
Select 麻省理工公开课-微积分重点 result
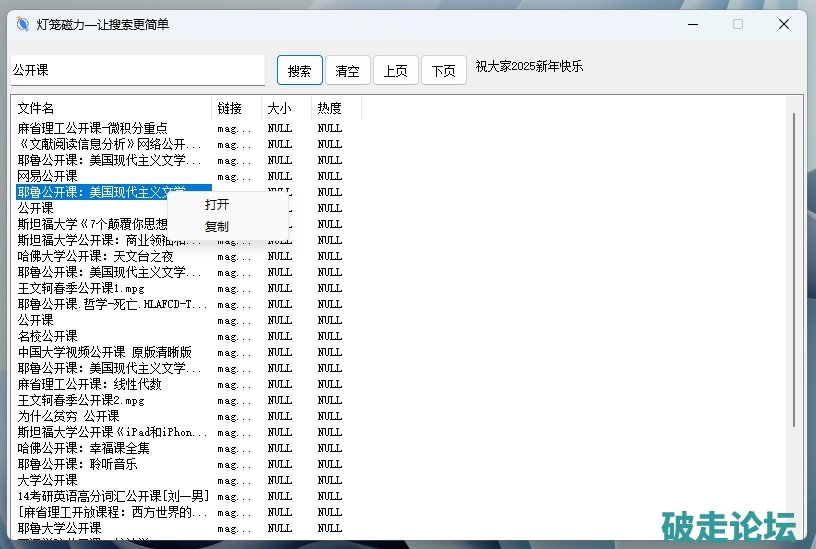pos(92,128)
